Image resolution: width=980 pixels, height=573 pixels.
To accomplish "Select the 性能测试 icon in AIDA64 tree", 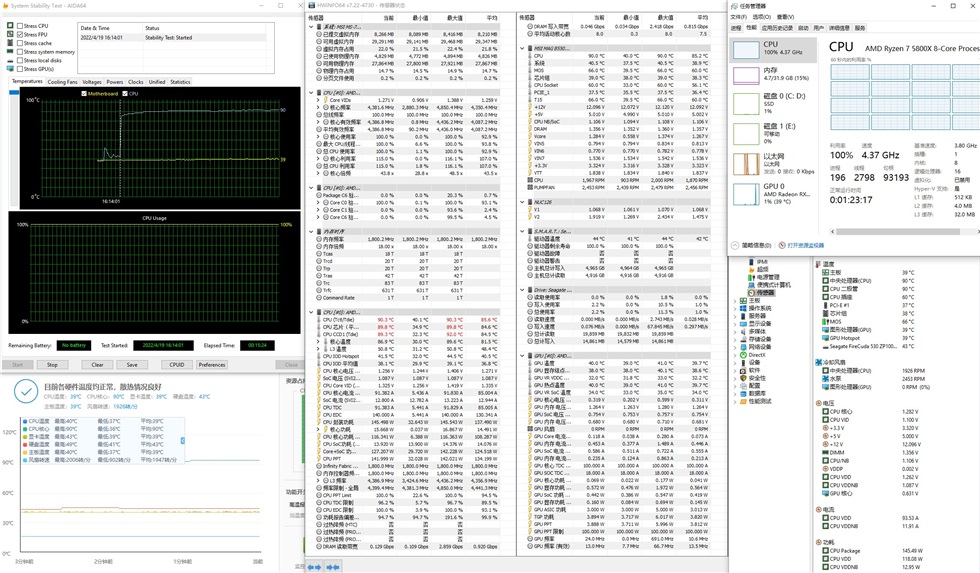I will coord(743,401).
